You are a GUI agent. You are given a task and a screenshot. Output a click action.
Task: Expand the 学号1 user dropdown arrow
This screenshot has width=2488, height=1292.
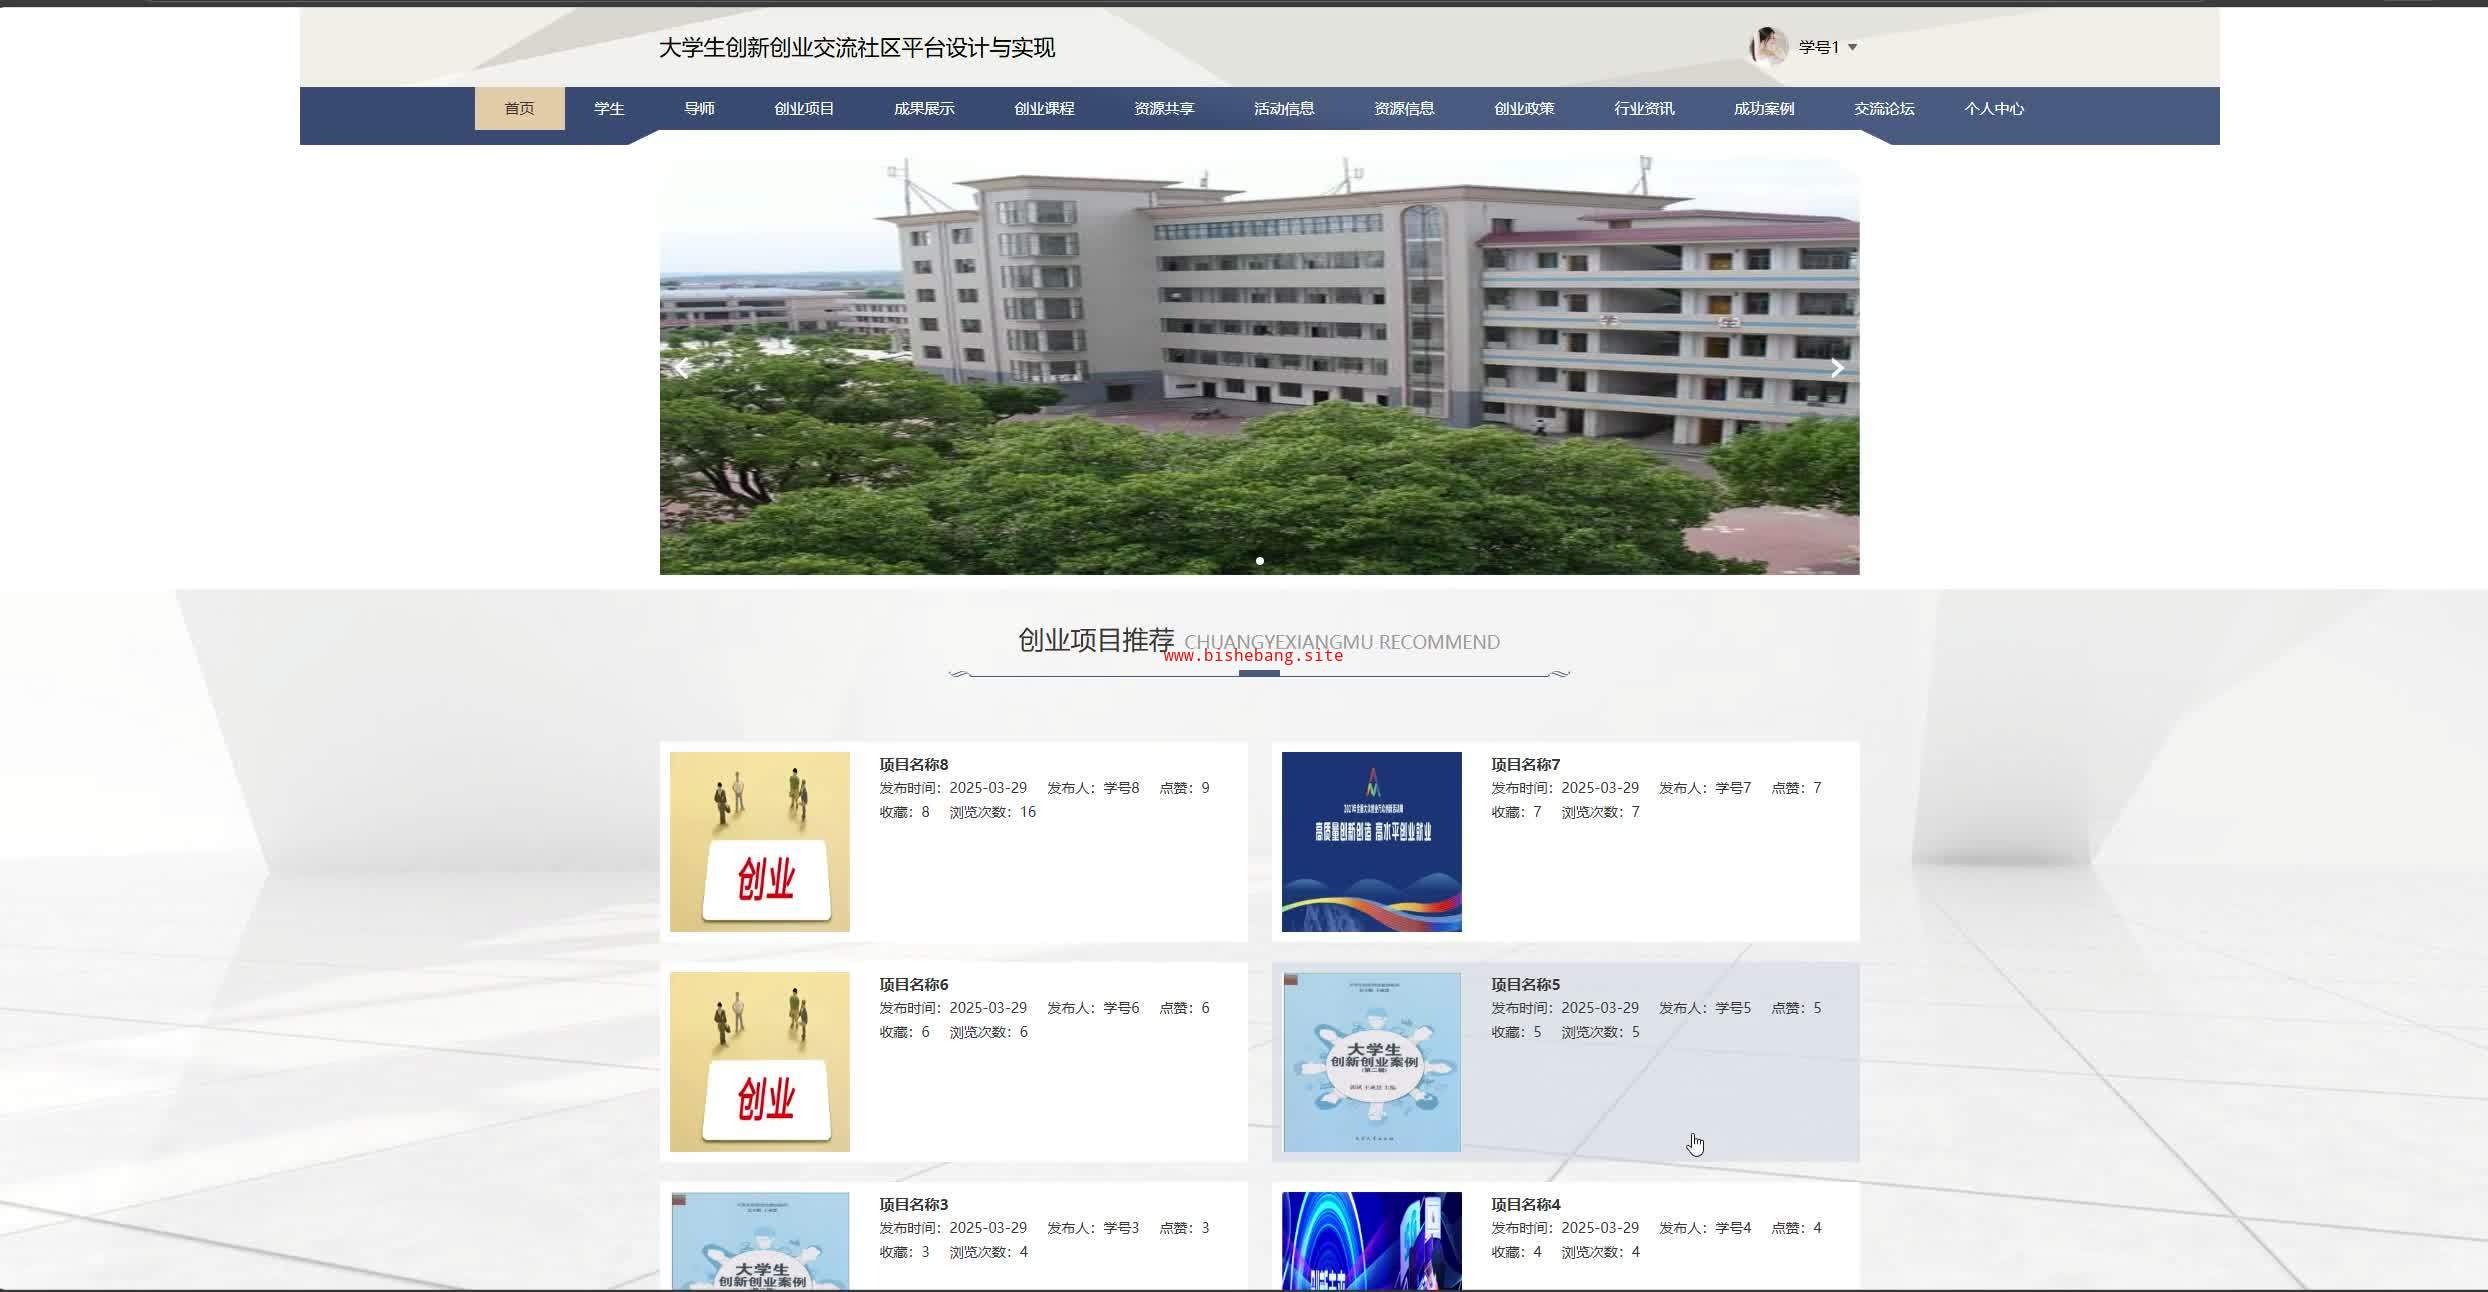pos(1852,47)
